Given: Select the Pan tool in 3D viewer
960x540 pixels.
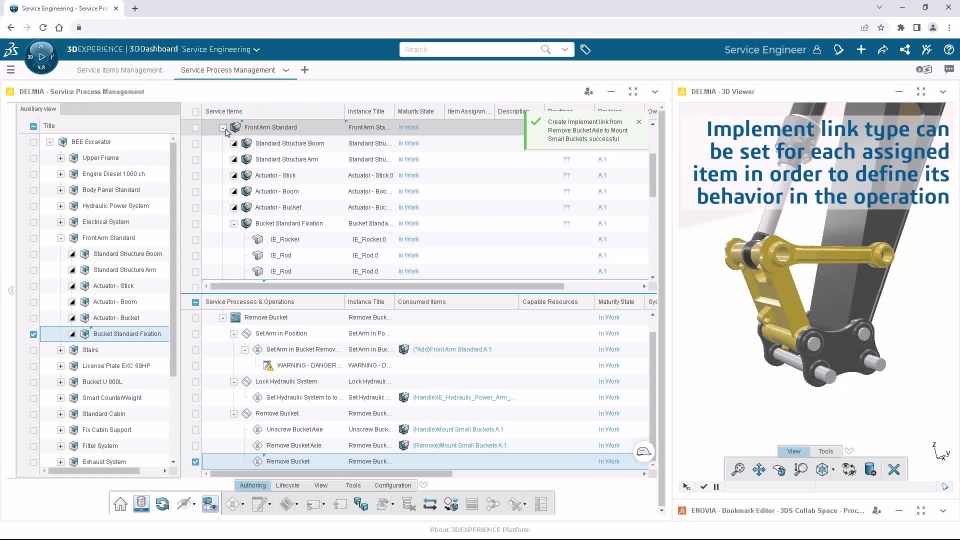Looking at the screenshot, I should coord(759,470).
